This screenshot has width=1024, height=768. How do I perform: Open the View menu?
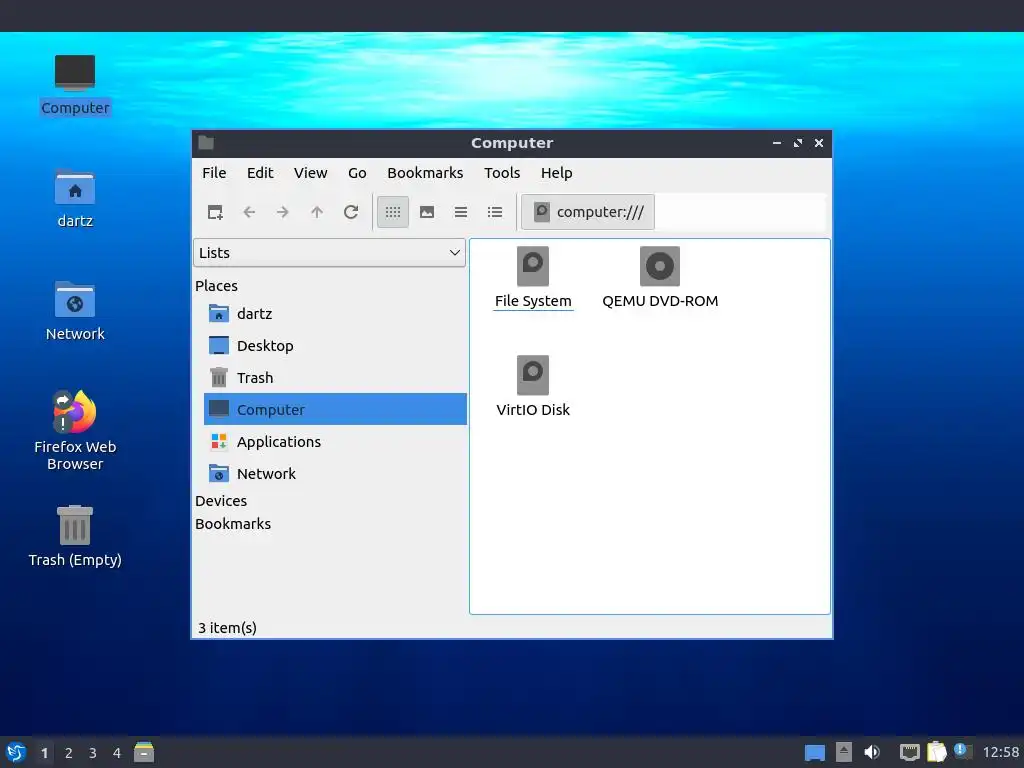click(x=310, y=173)
